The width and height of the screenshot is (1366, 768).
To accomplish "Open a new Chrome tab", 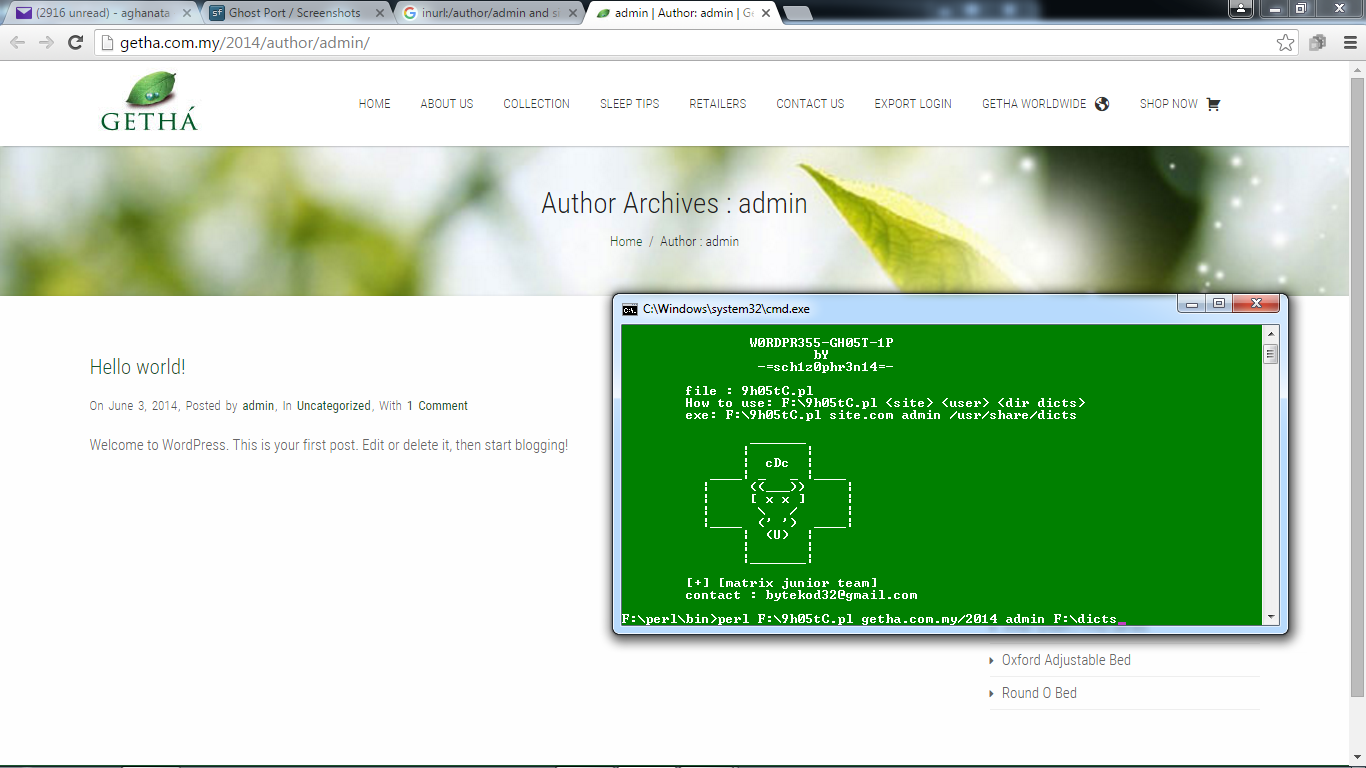I will click(x=797, y=13).
